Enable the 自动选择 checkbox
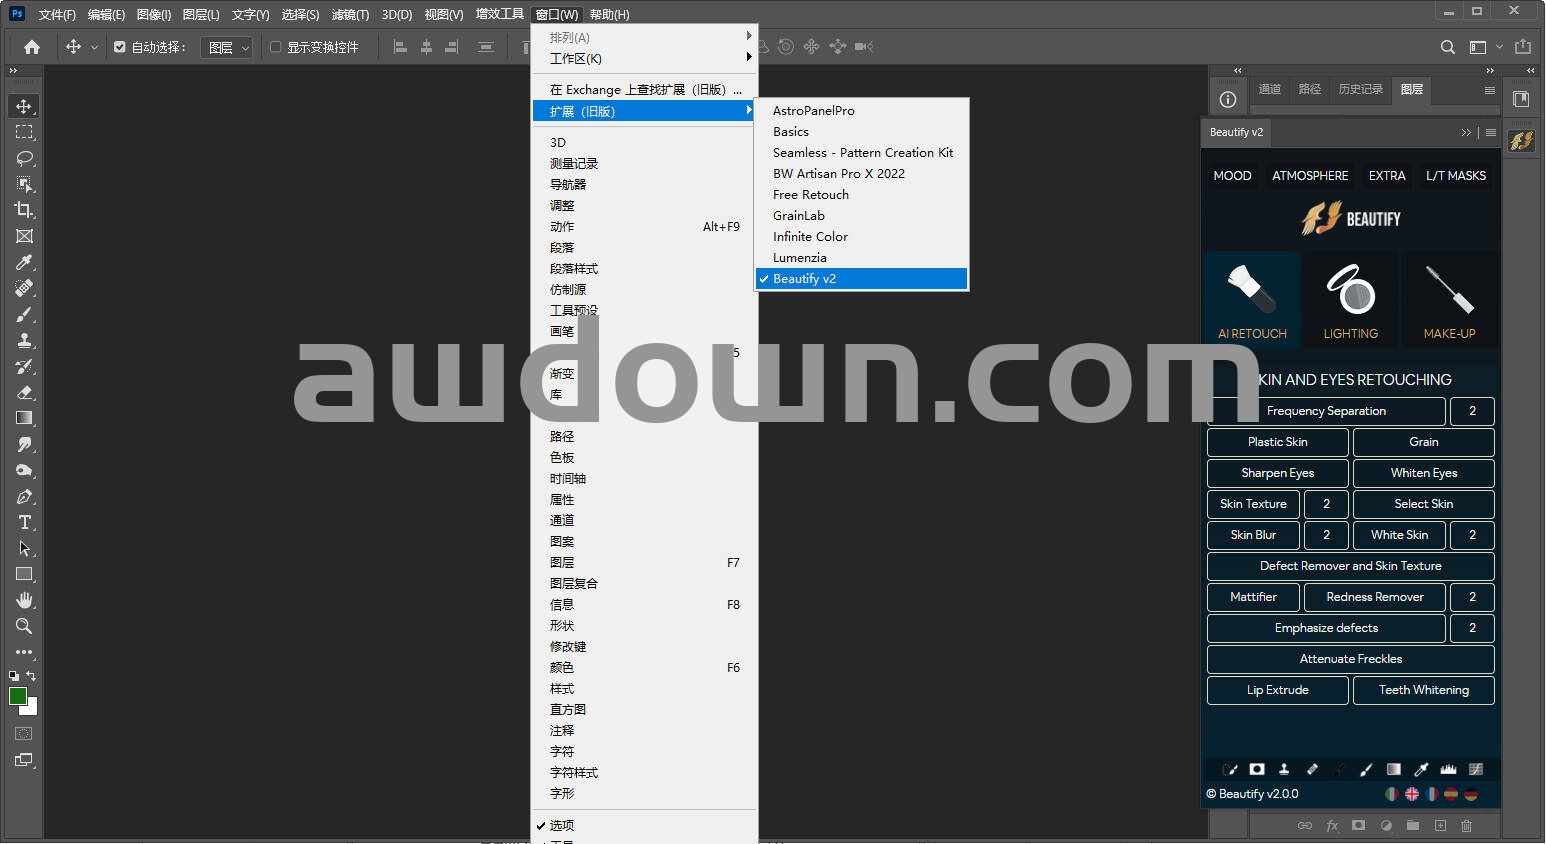 (120, 47)
